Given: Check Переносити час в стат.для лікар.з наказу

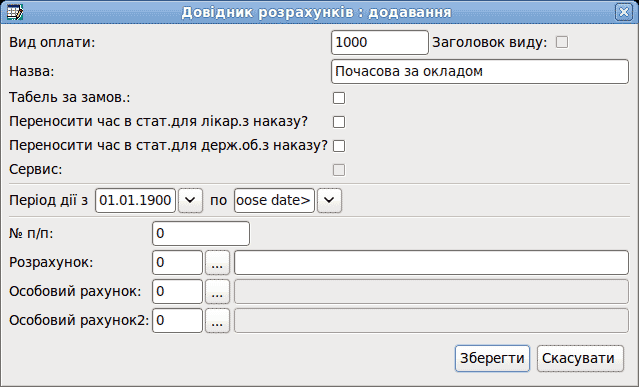Looking at the screenshot, I should coord(339,122).
